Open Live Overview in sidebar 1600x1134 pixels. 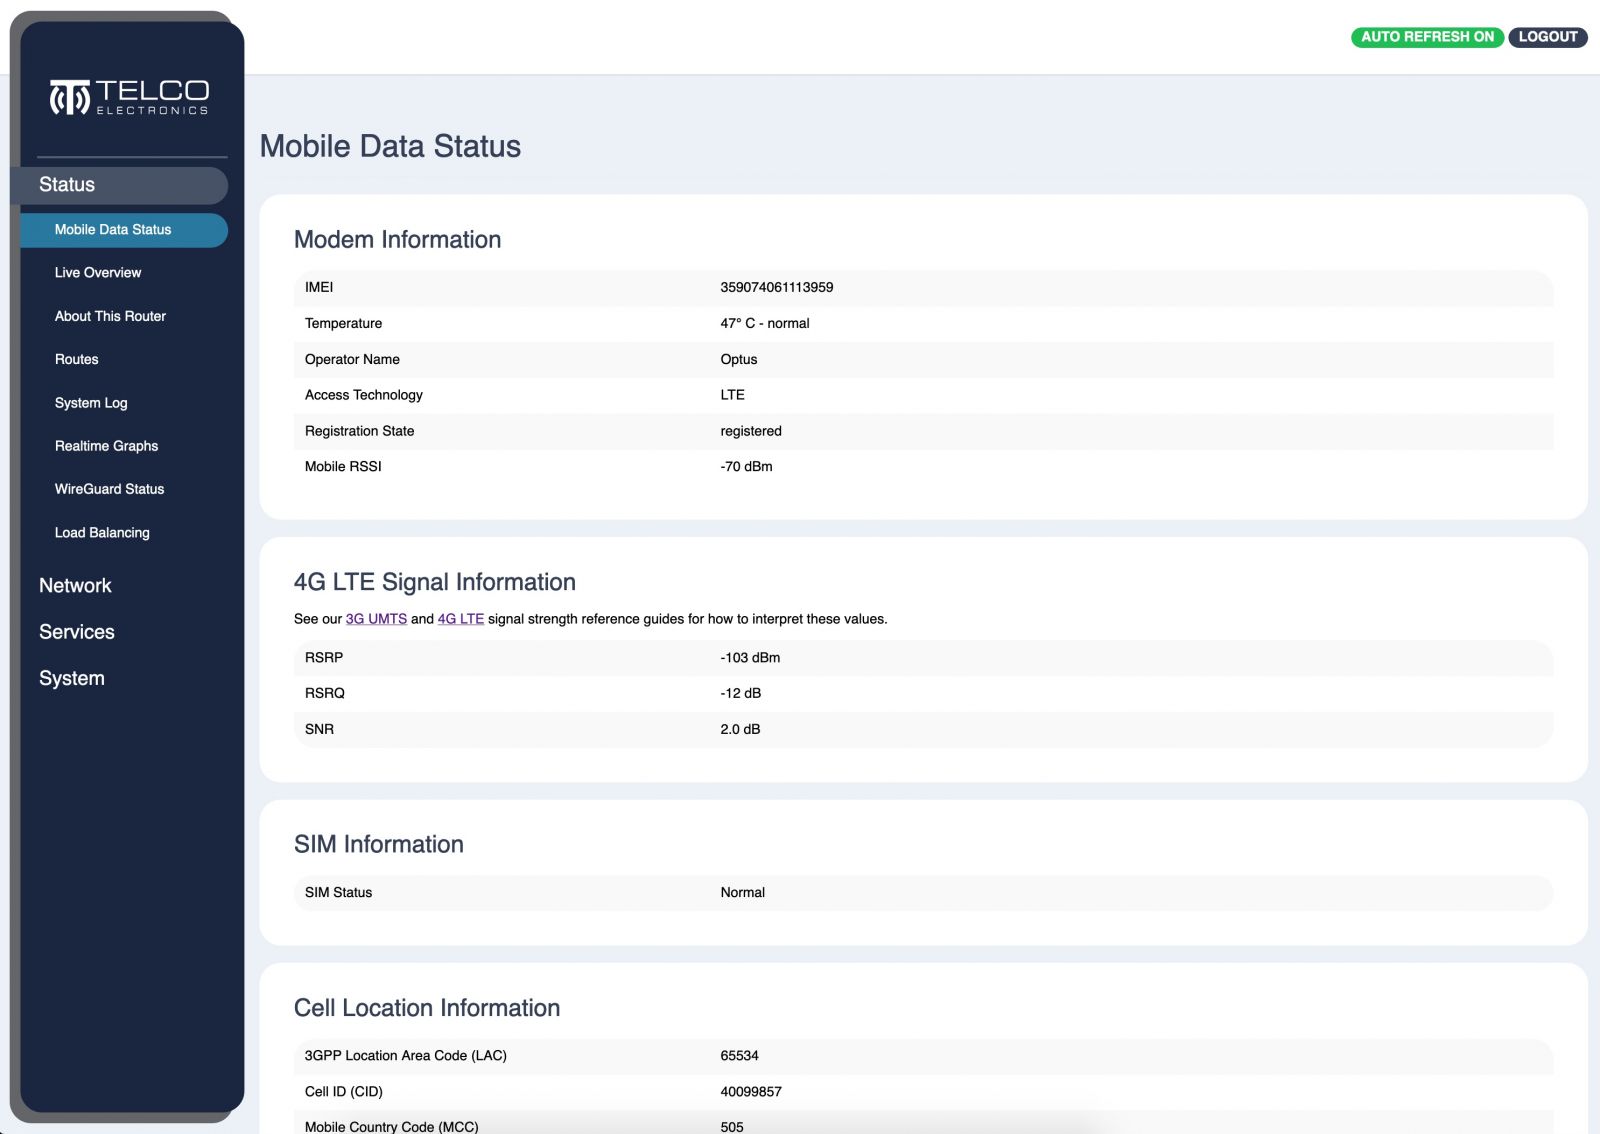tap(98, 273)
